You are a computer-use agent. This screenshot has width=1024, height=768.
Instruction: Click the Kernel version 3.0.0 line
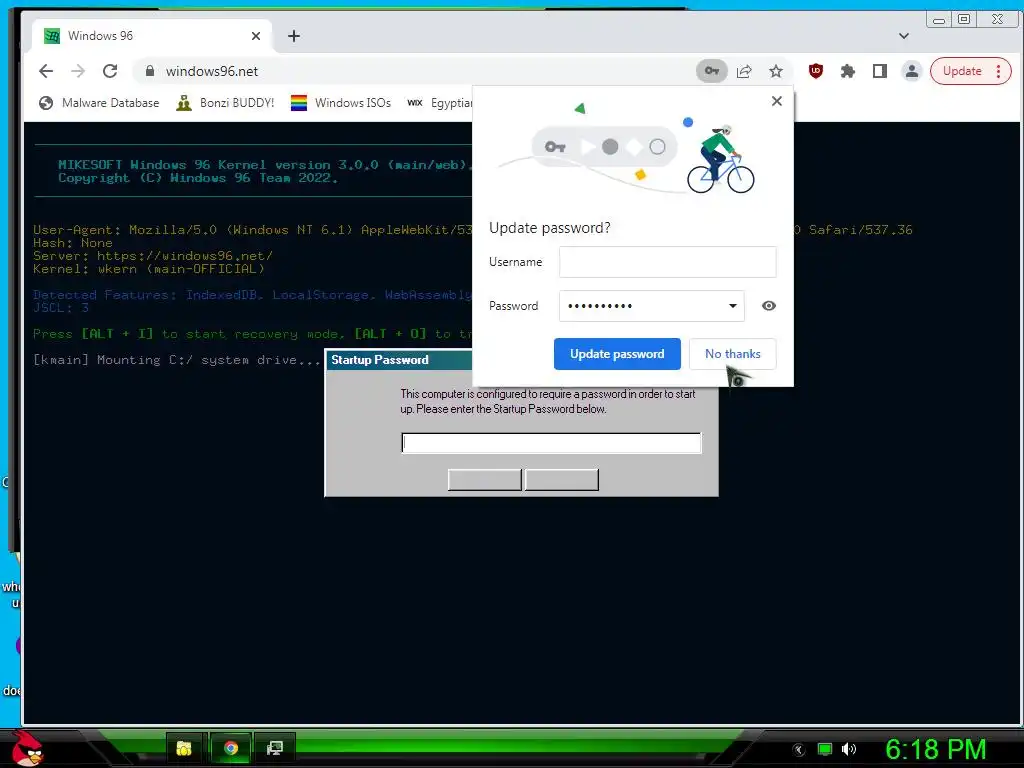[x=264, y=165]
